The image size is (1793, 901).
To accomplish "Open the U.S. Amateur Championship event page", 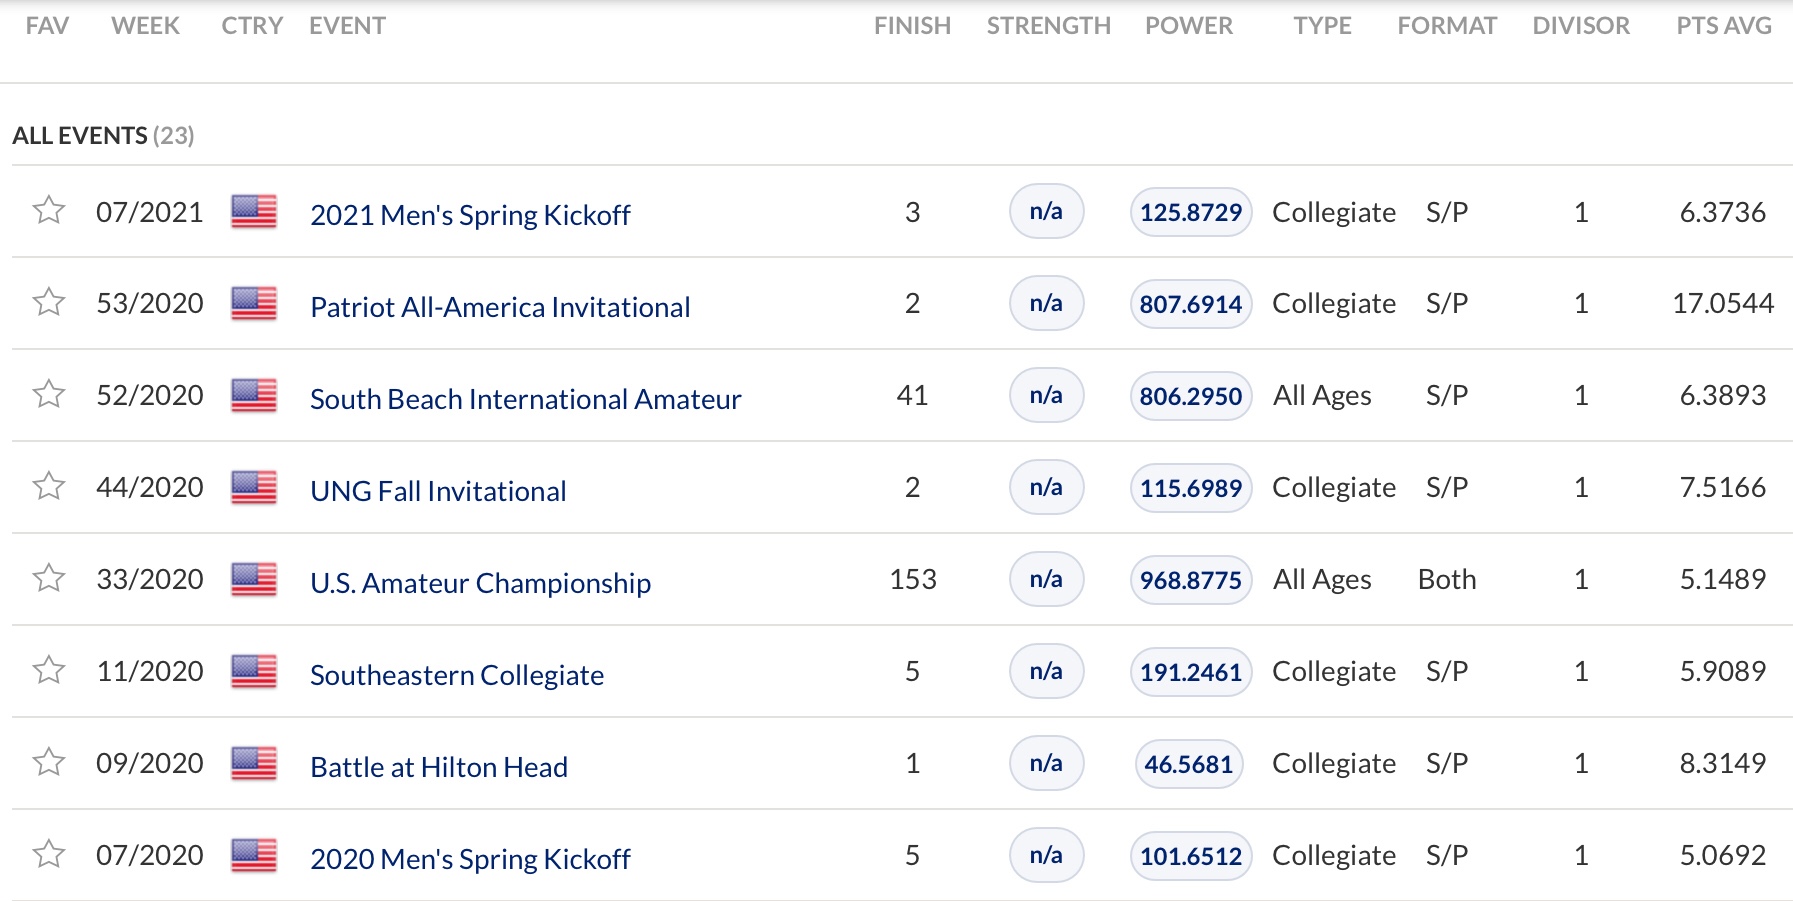I will point(480,583).
